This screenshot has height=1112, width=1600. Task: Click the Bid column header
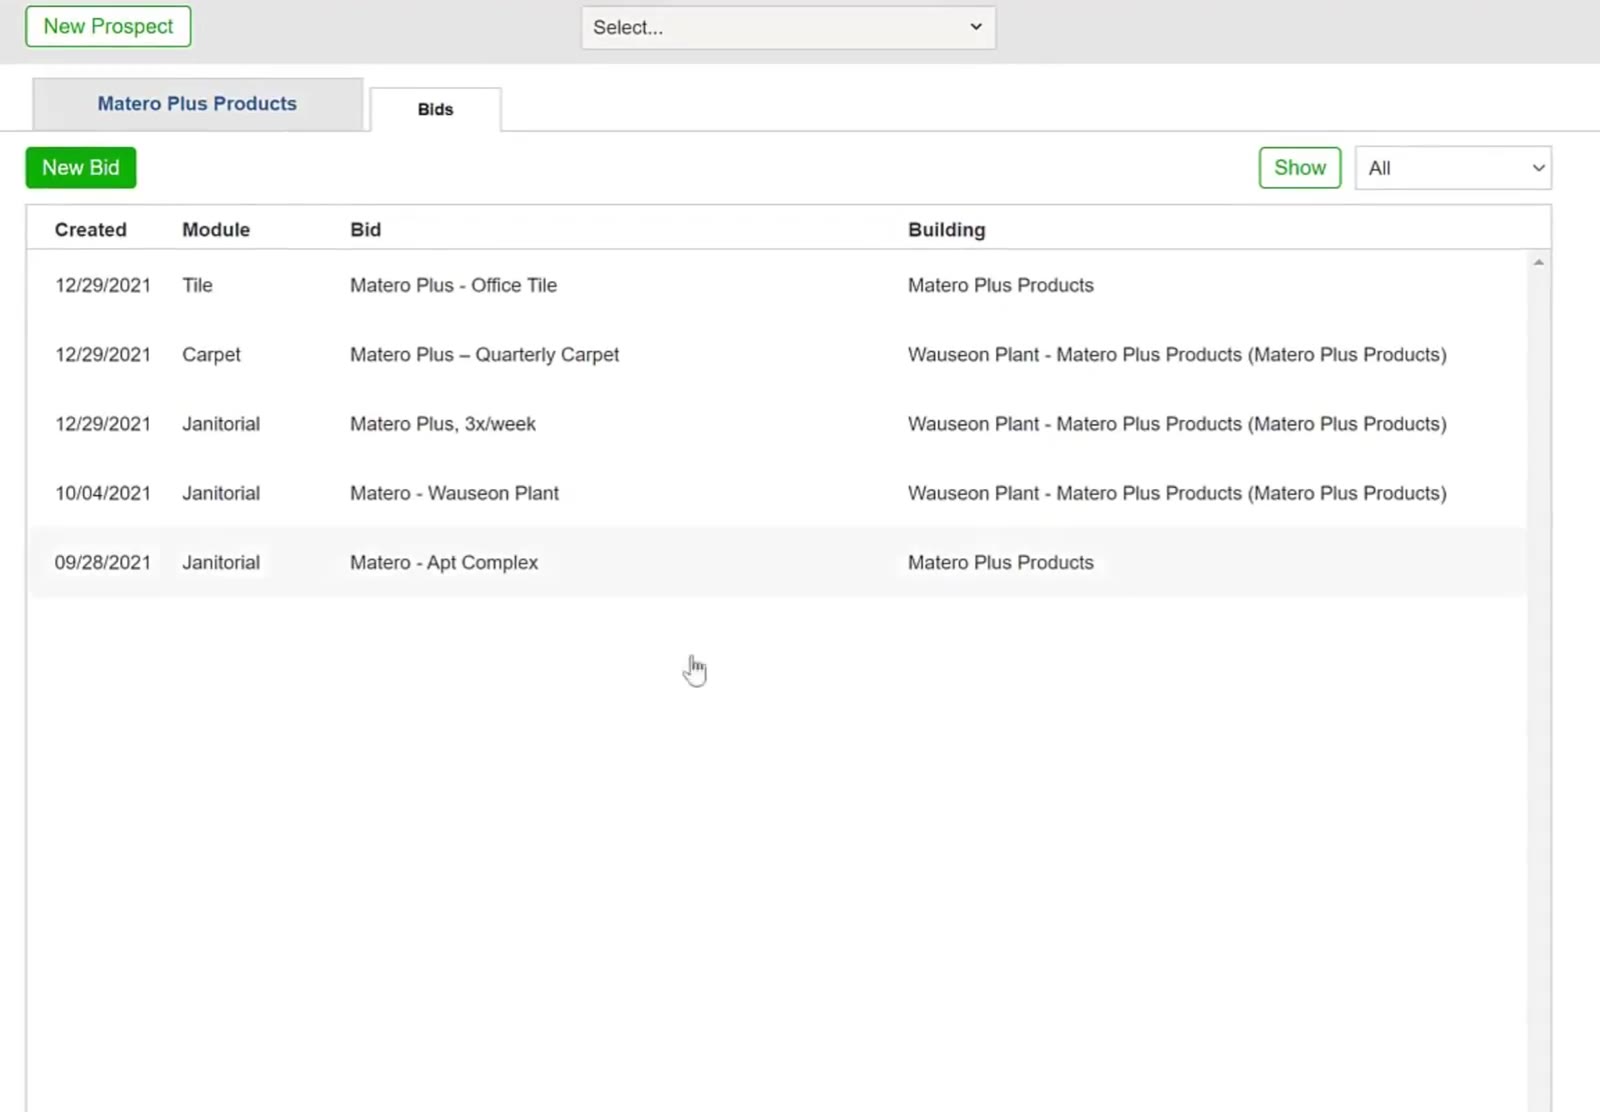(366, 230)
